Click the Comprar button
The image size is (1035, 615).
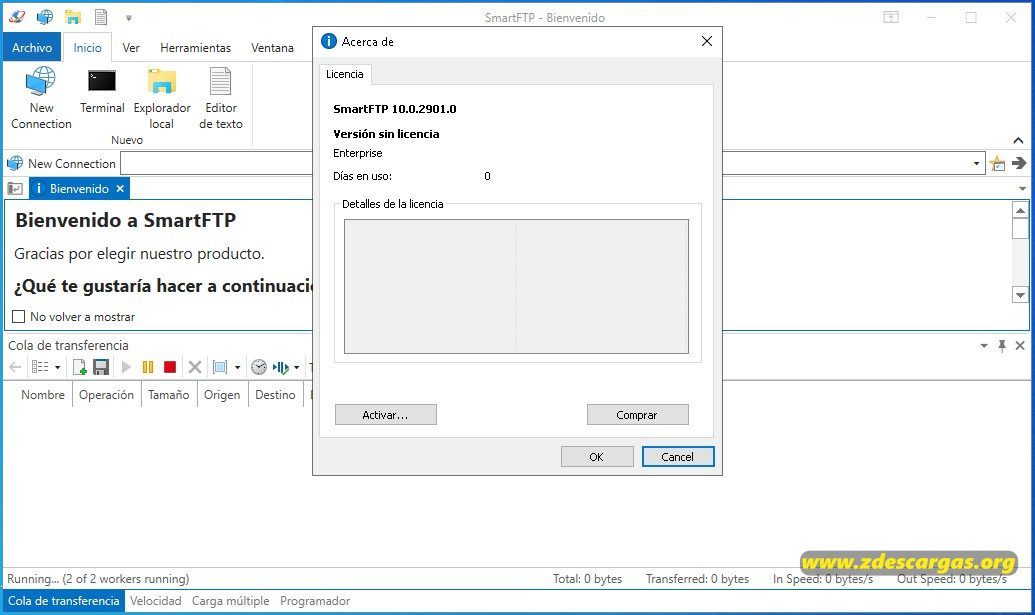click(637, 414)
